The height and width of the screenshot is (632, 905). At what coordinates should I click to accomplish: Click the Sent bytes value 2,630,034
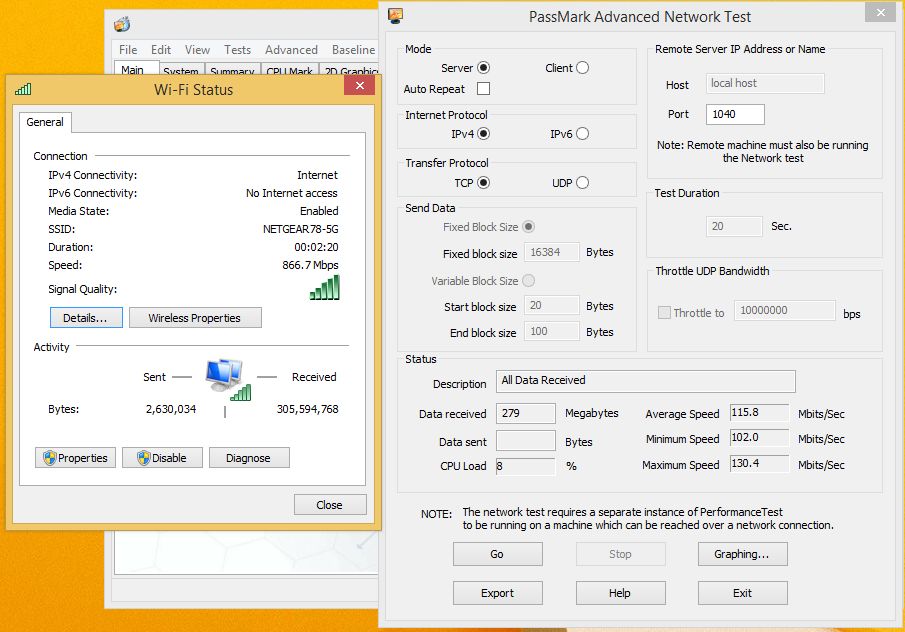(x=171, y=409)
